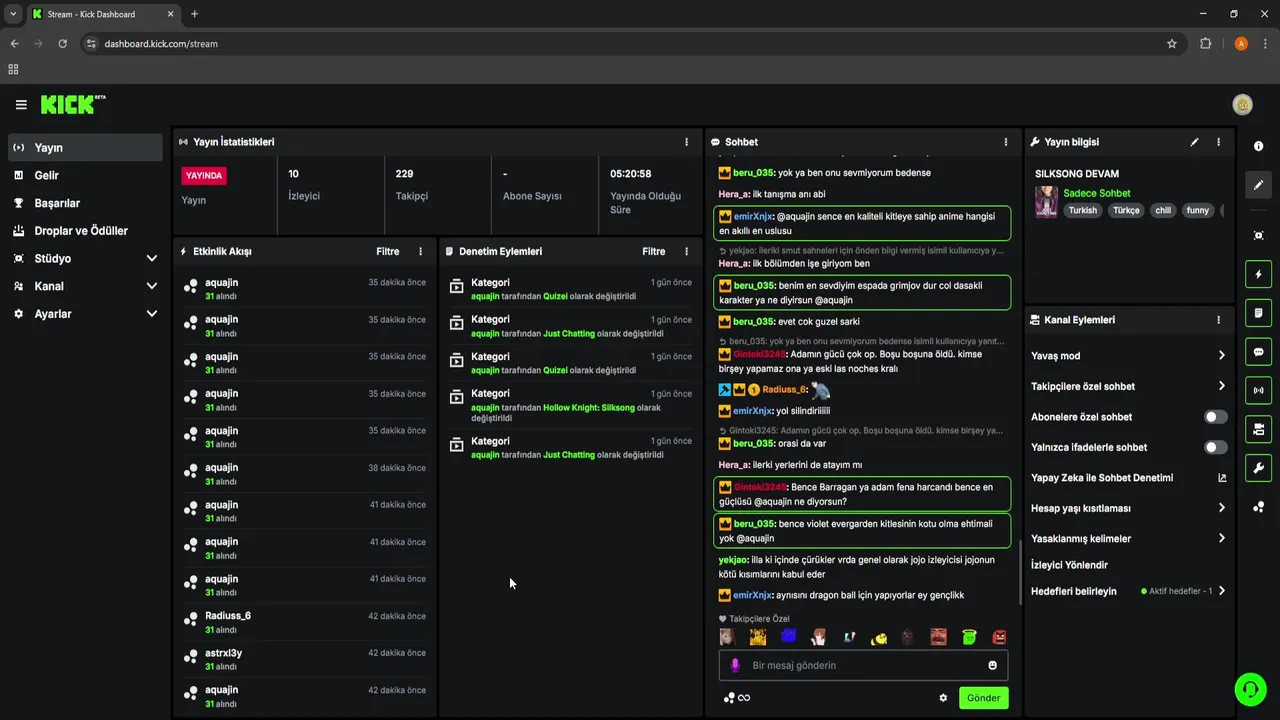Open the green headset support button

pyautogui.click(x=1249, y=688)
